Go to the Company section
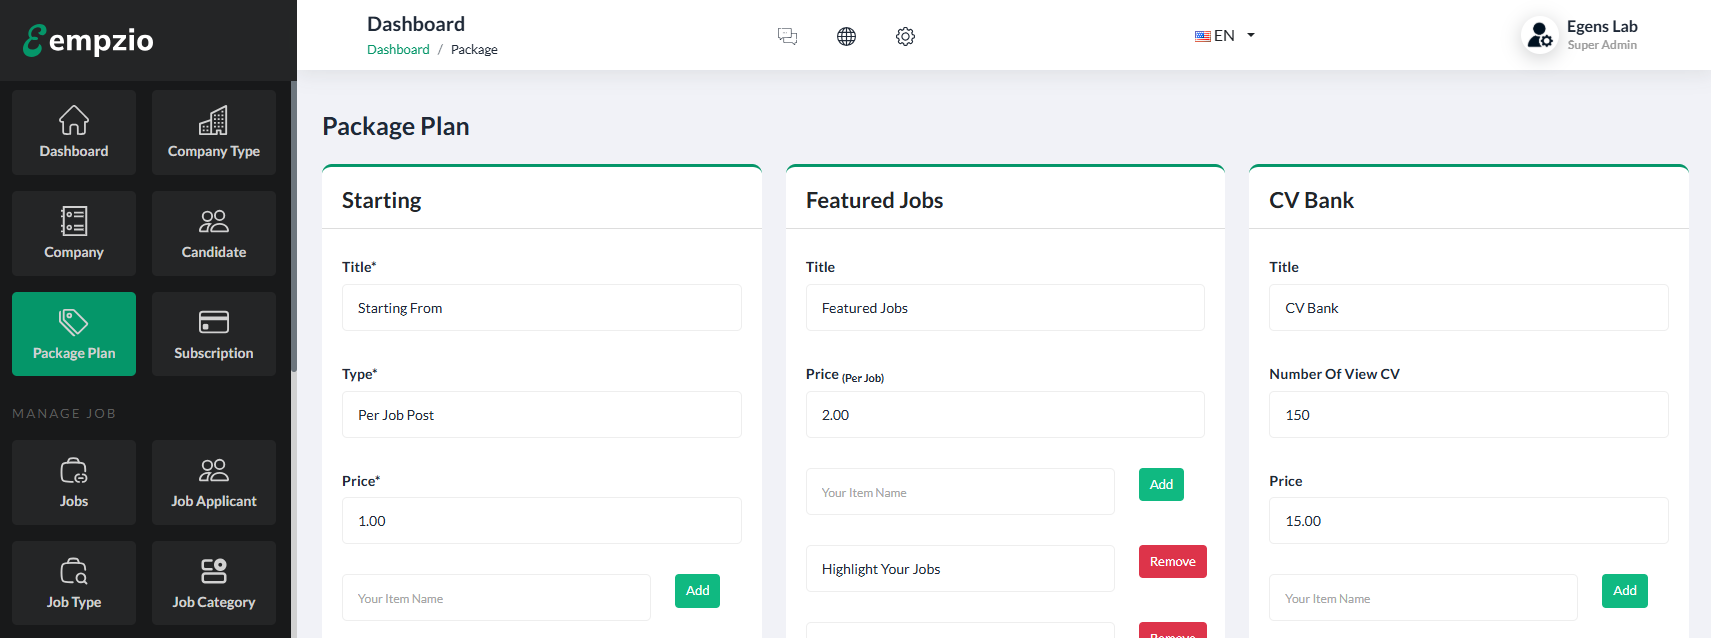 (74, 234)
